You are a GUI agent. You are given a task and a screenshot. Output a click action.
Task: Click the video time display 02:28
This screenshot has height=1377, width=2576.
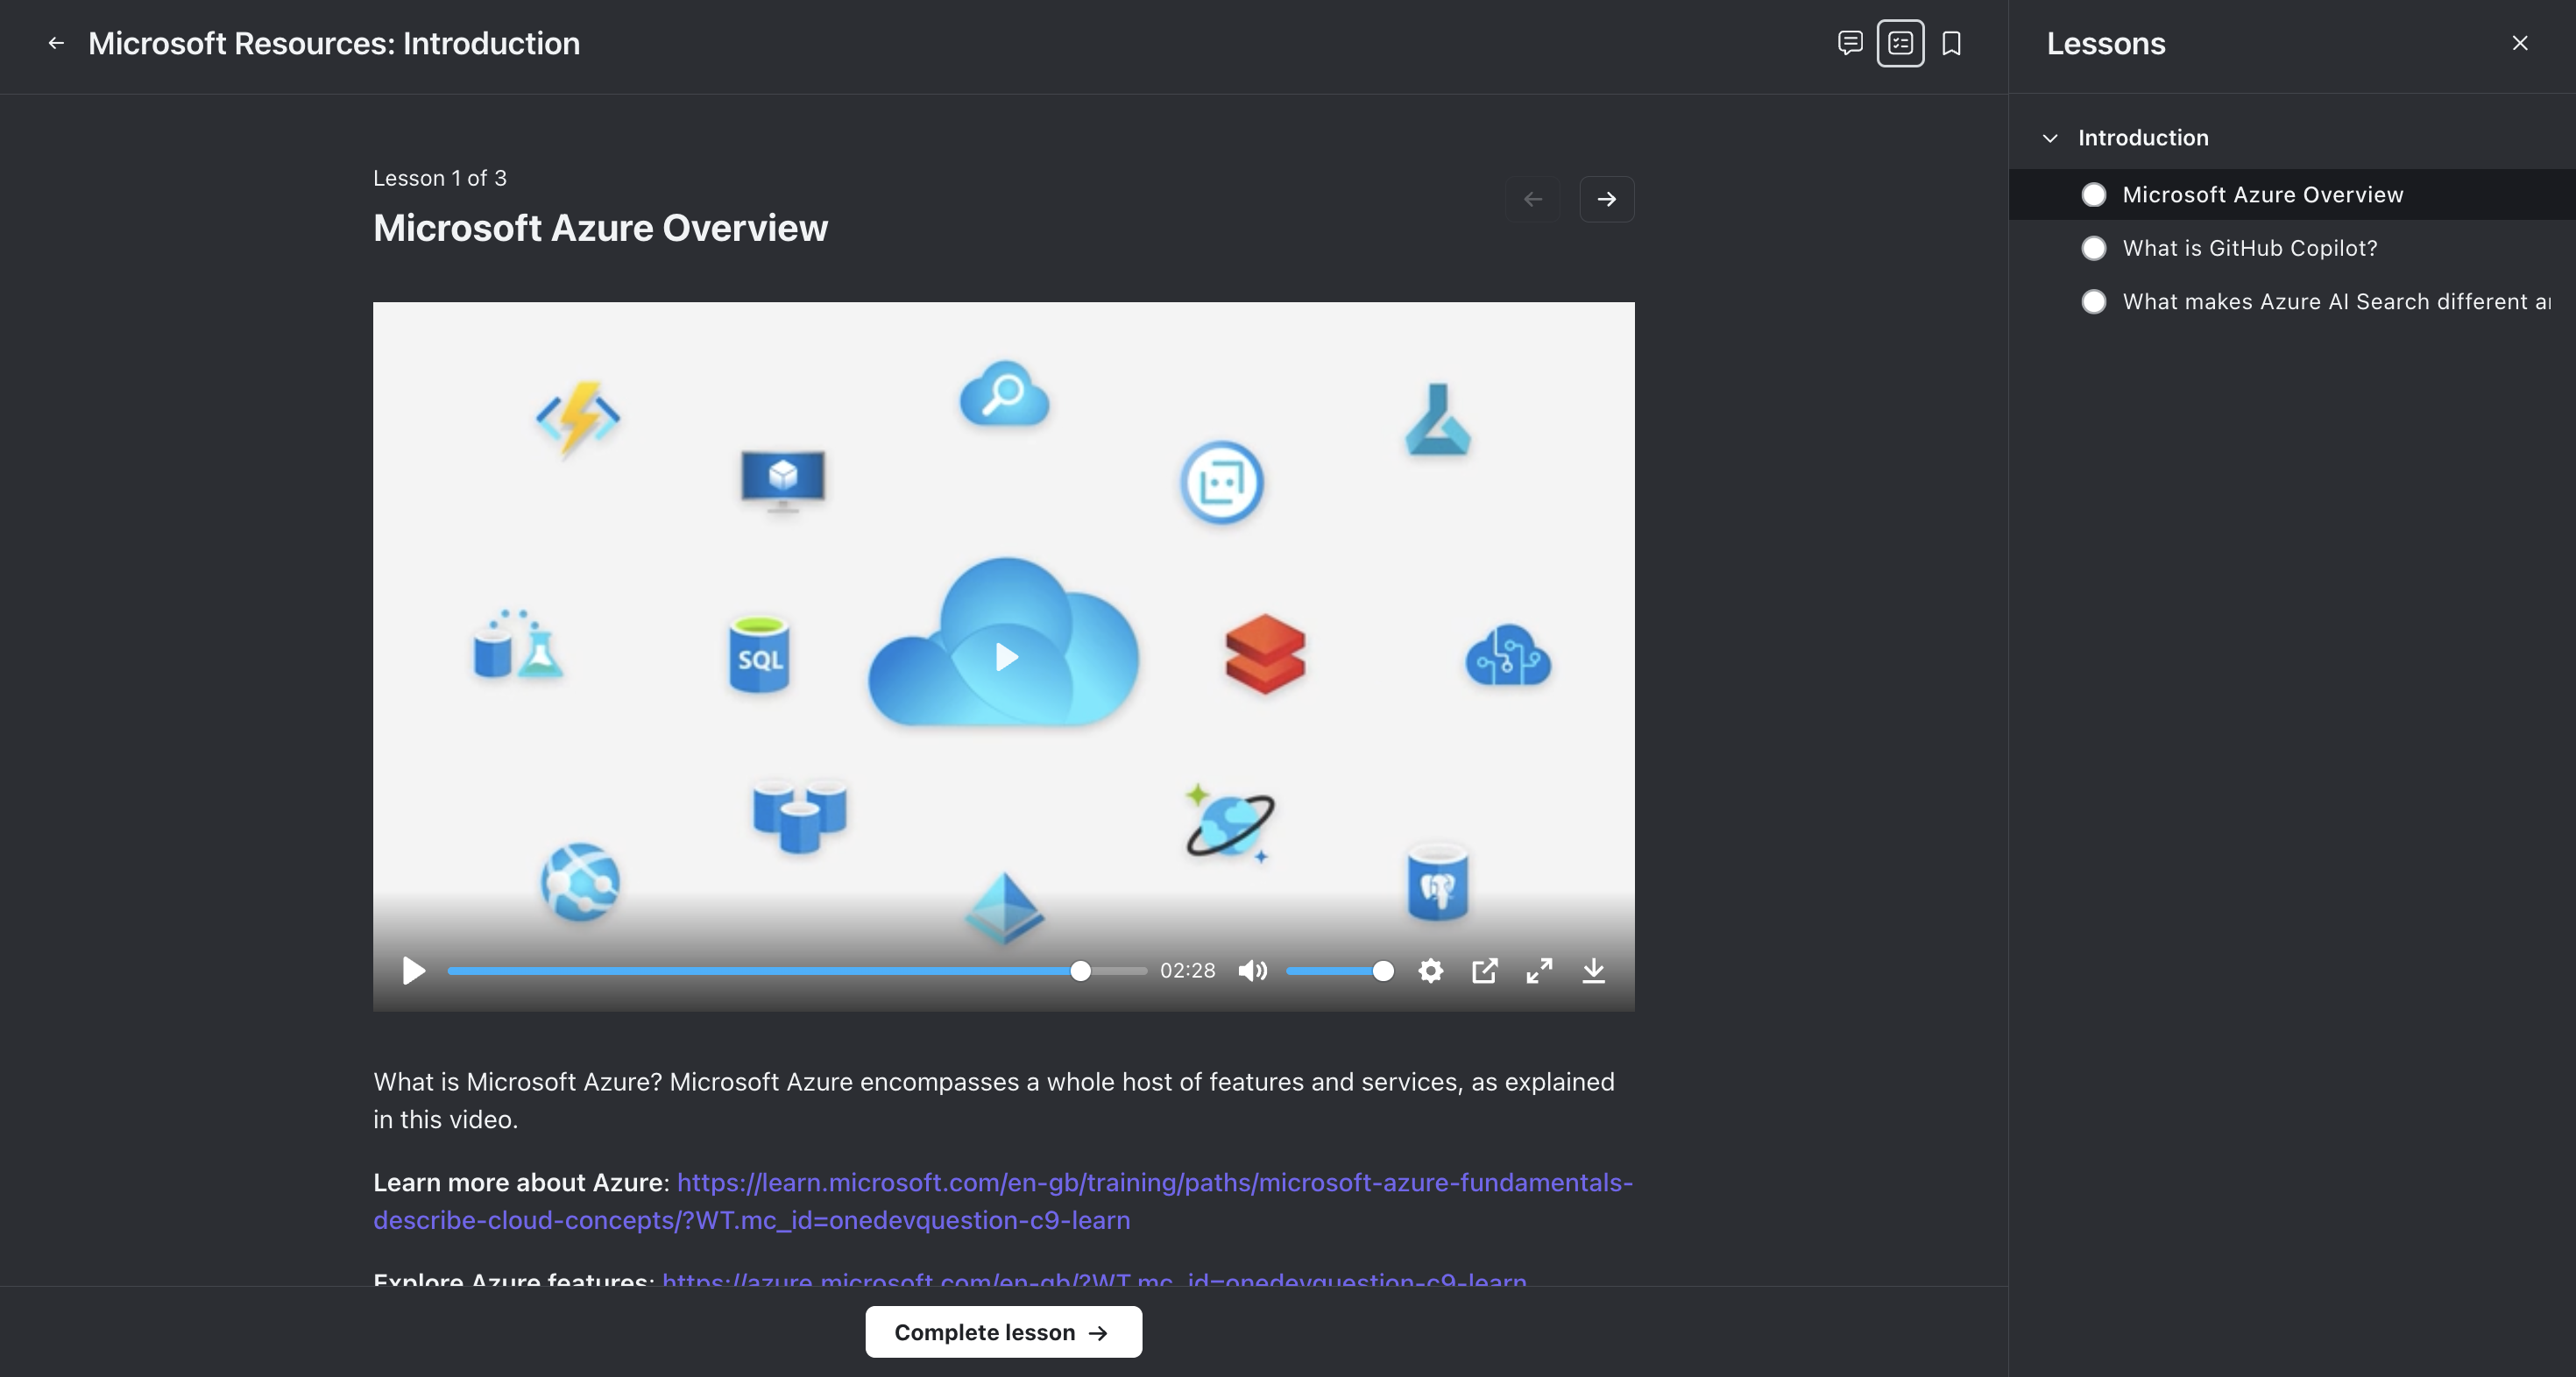(x=1187, y=971)
